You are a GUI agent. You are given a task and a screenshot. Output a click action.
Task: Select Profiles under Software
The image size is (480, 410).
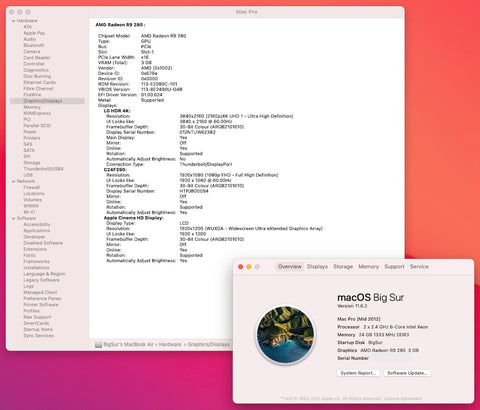[31, 311]
